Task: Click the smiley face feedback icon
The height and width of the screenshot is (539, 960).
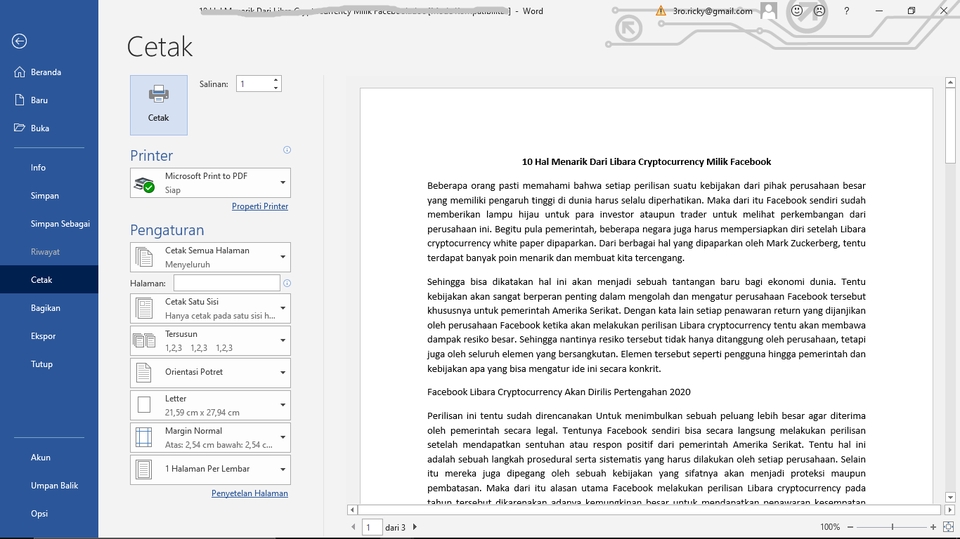Action: coord(797,10)
